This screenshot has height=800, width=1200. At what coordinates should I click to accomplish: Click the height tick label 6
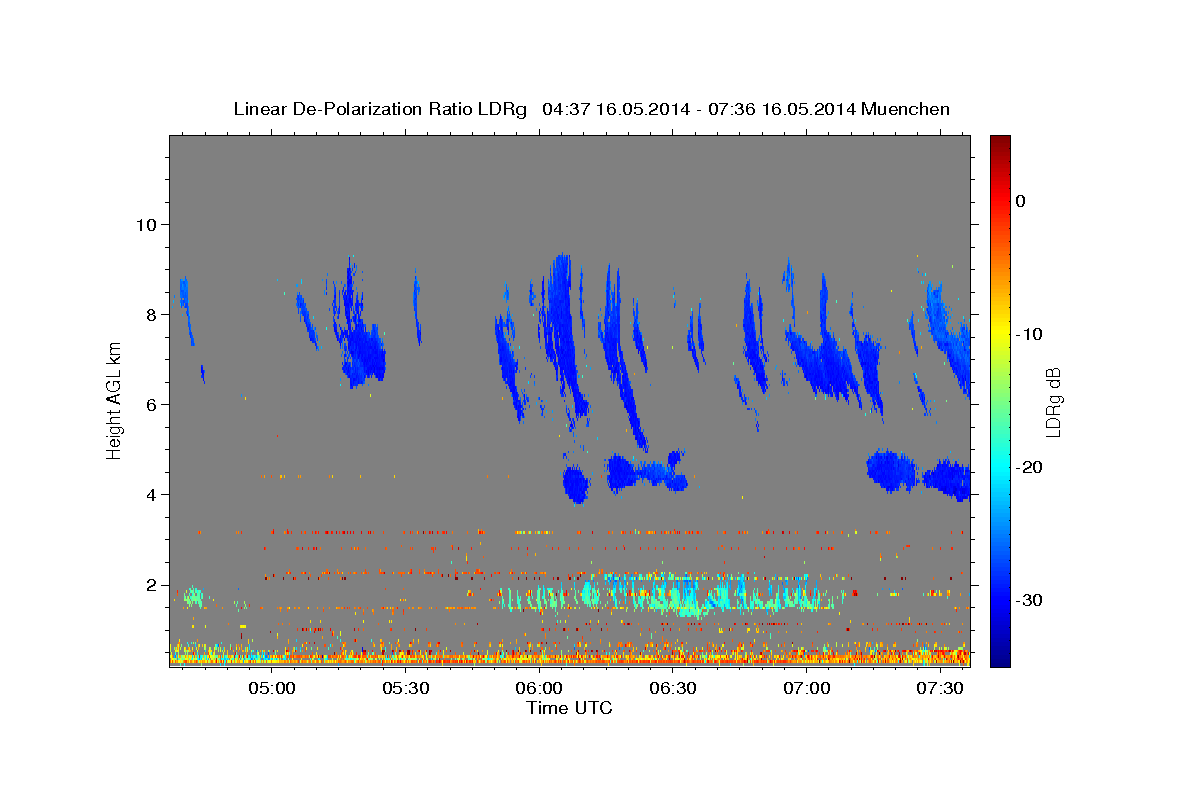click(152, 404)
